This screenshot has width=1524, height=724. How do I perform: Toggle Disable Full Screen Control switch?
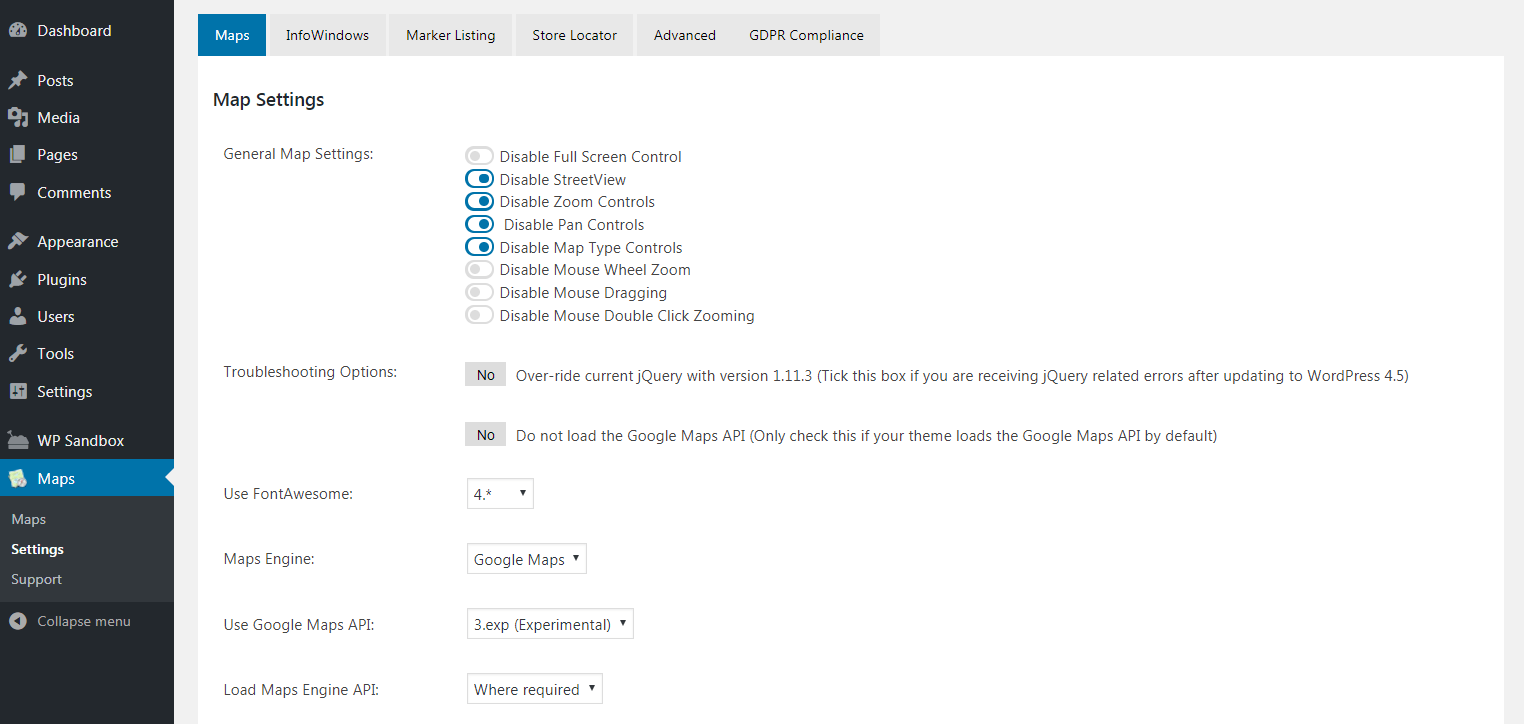479,156
